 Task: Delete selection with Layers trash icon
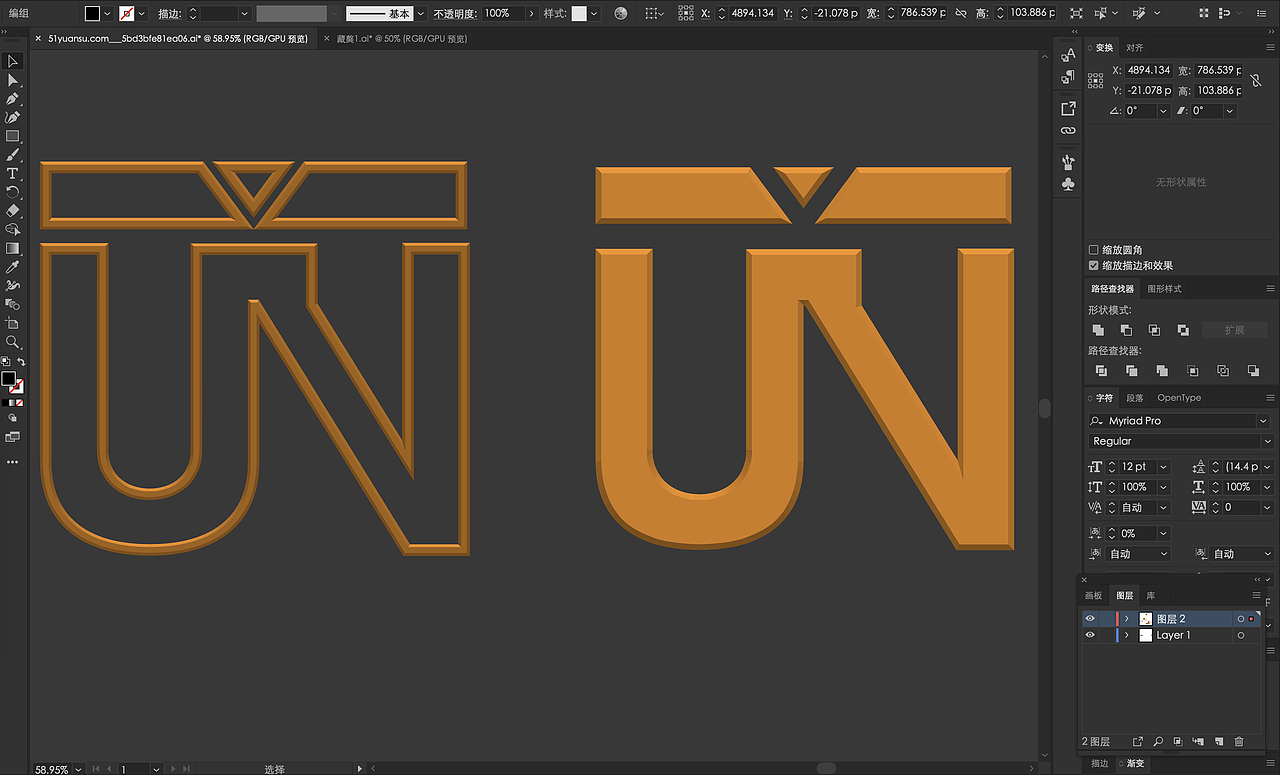coord(1239,742)
